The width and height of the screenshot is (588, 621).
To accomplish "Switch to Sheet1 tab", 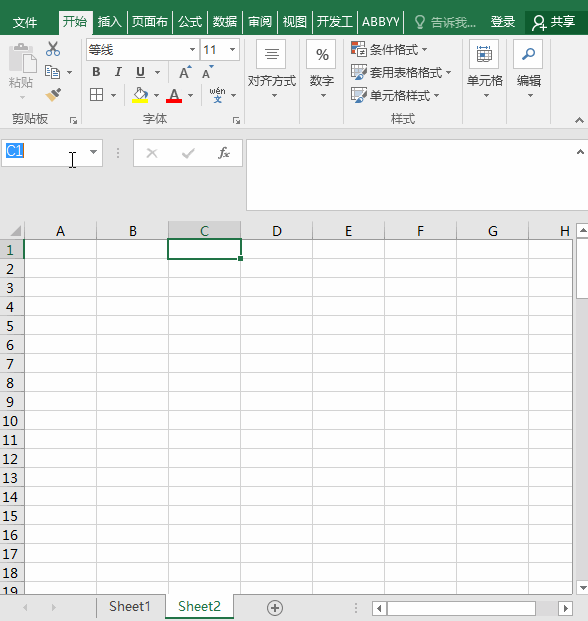I will 130,606.
